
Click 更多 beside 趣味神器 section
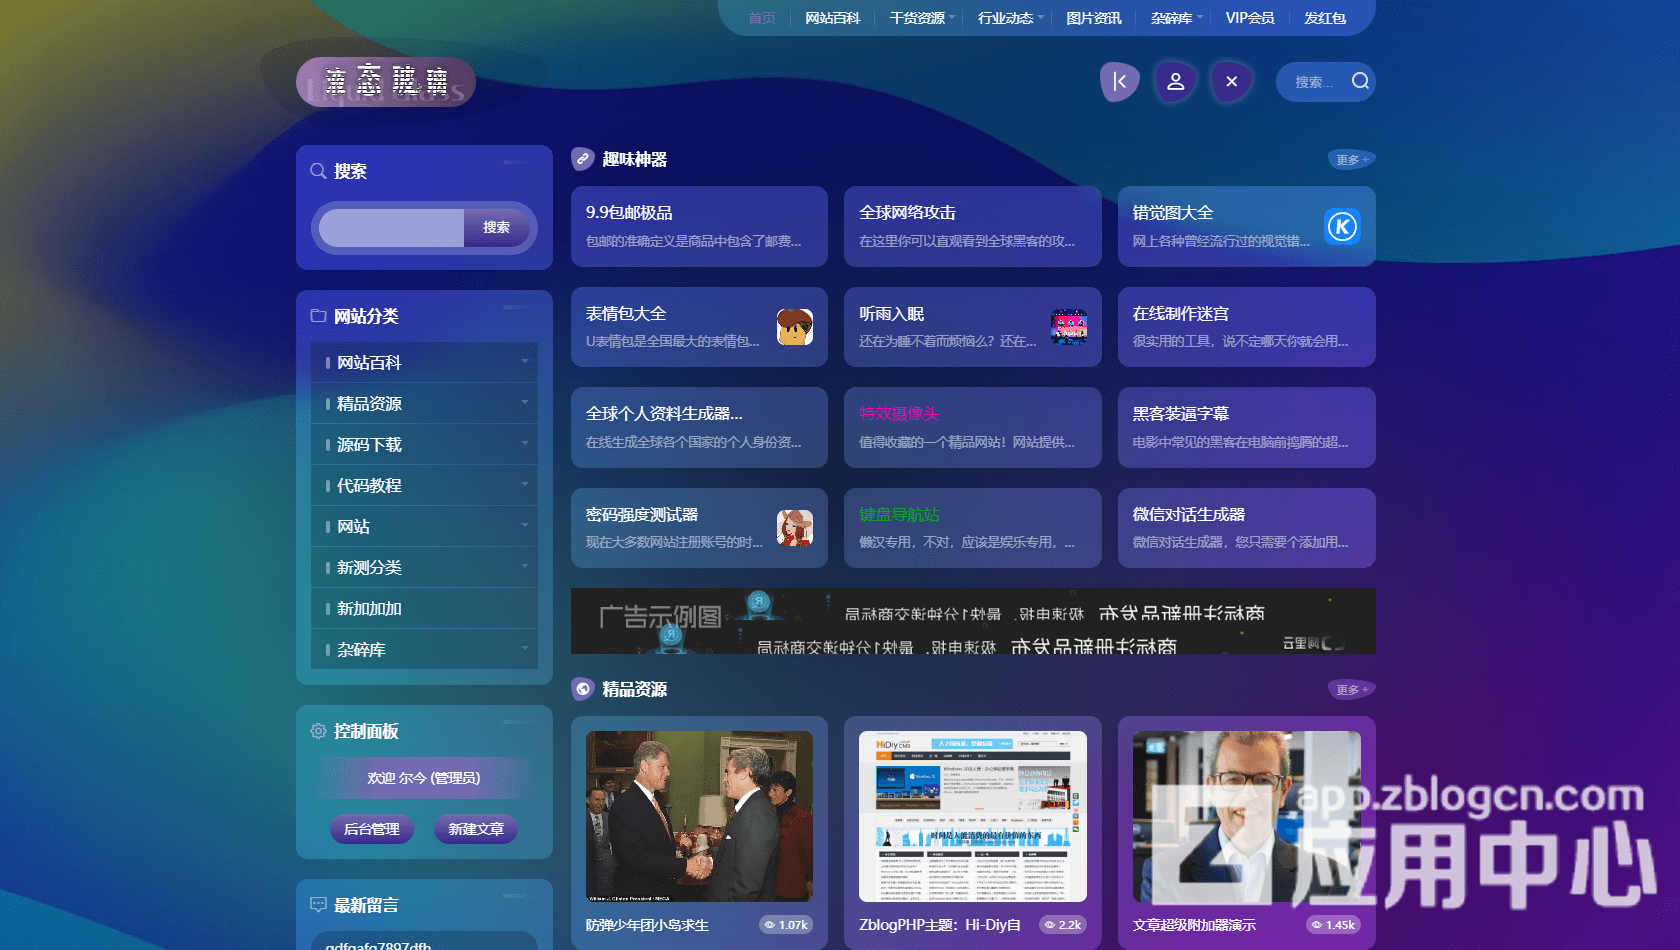[x=1352, y=159]
